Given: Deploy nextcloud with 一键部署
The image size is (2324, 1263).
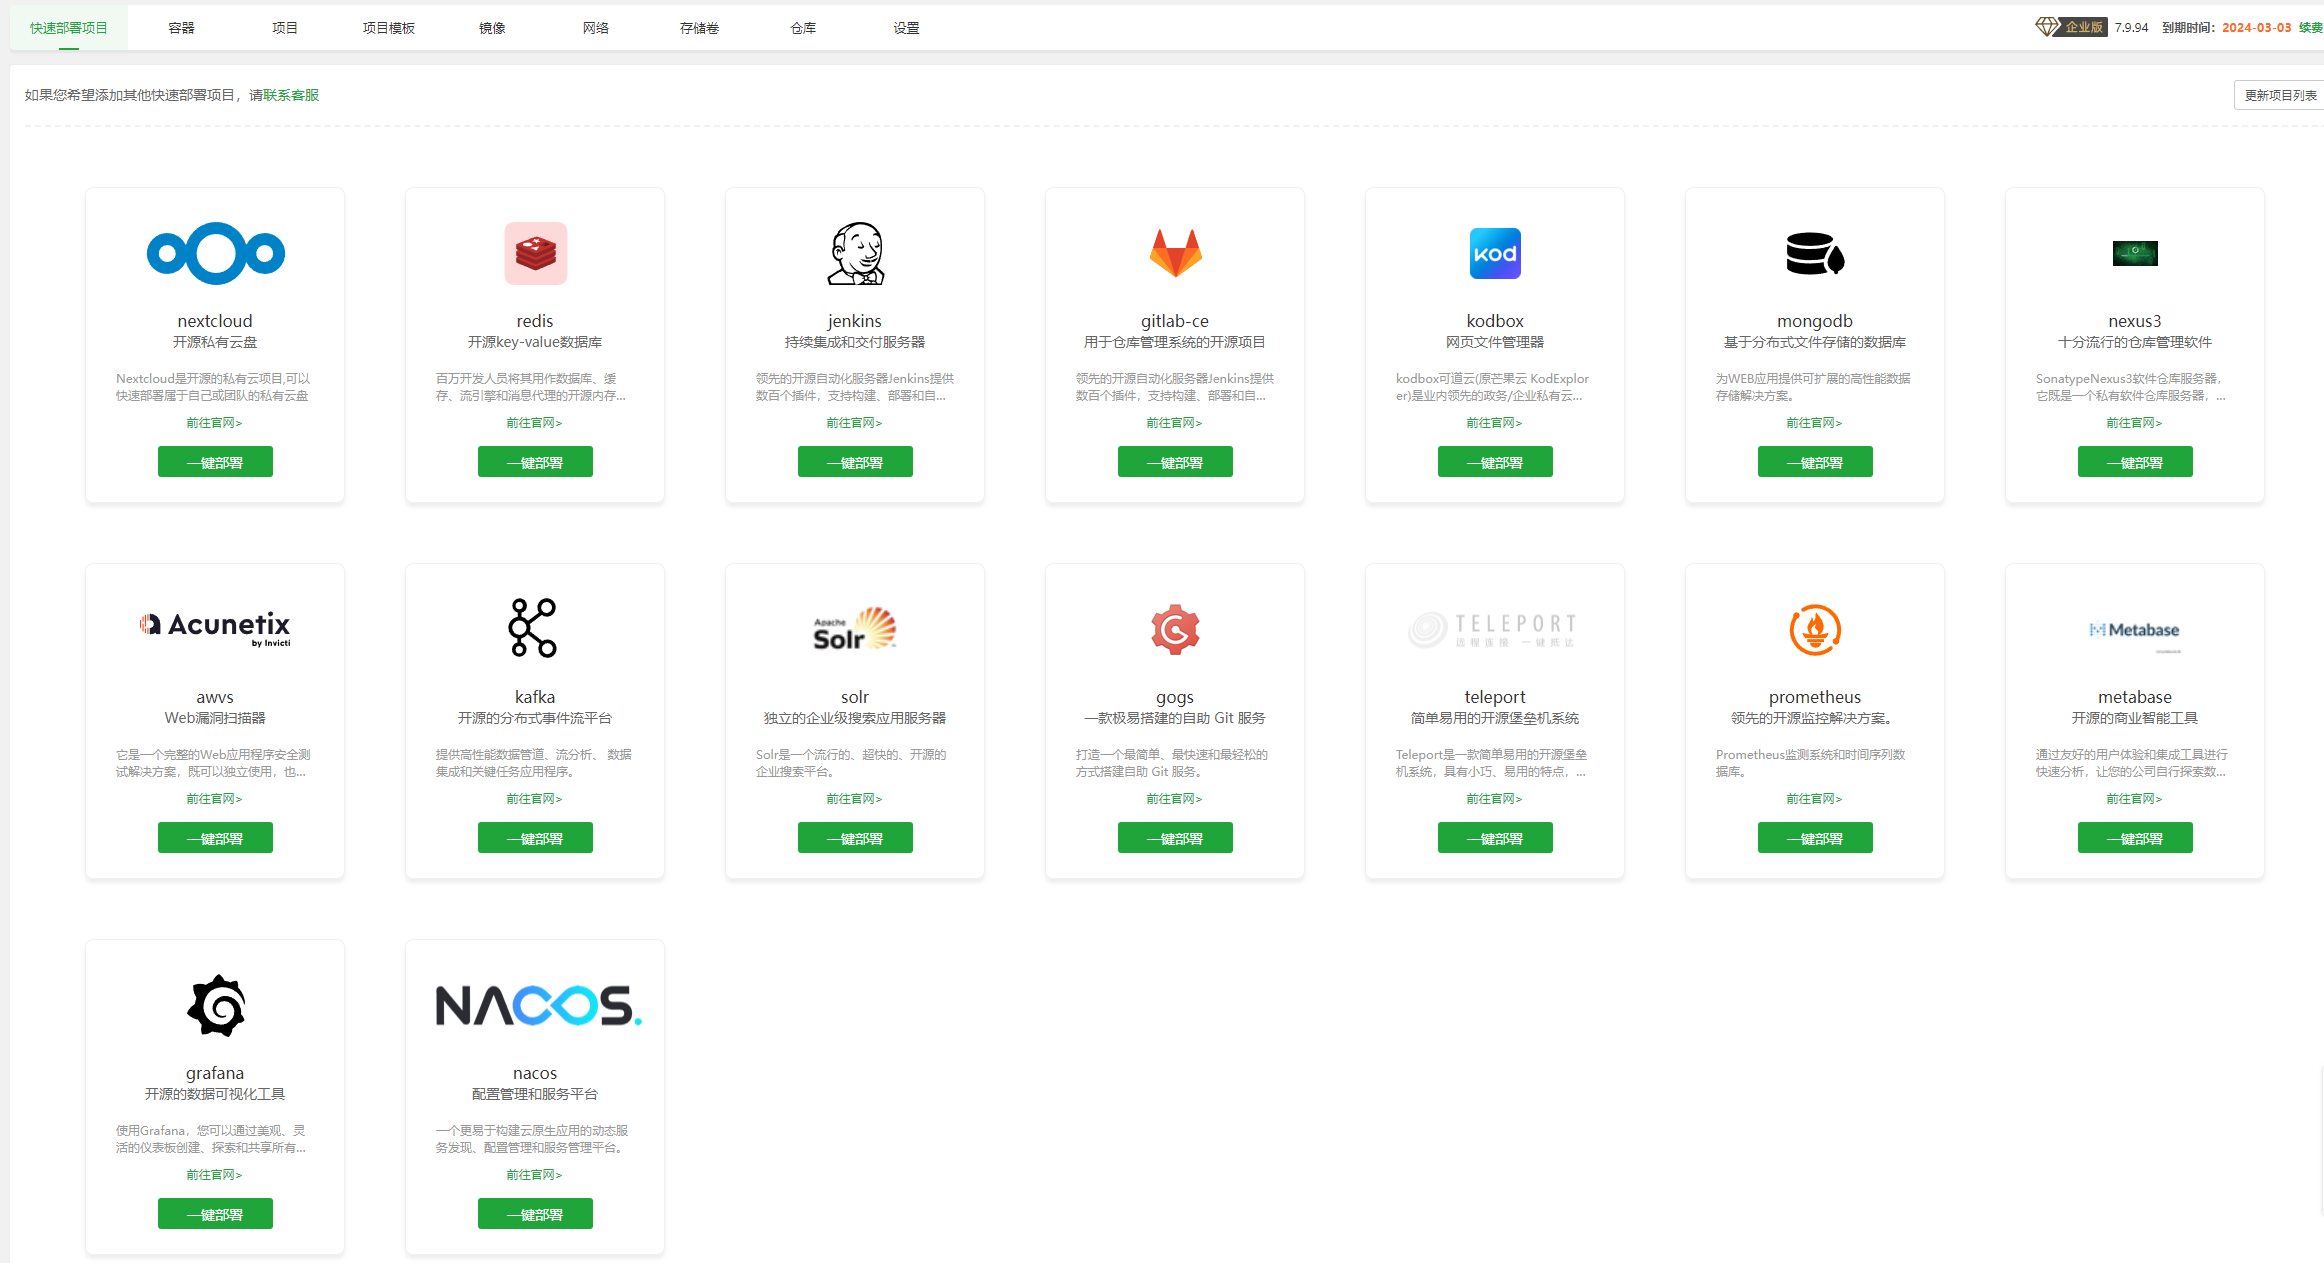Looking at the screenshot, I should click(215, 462).
